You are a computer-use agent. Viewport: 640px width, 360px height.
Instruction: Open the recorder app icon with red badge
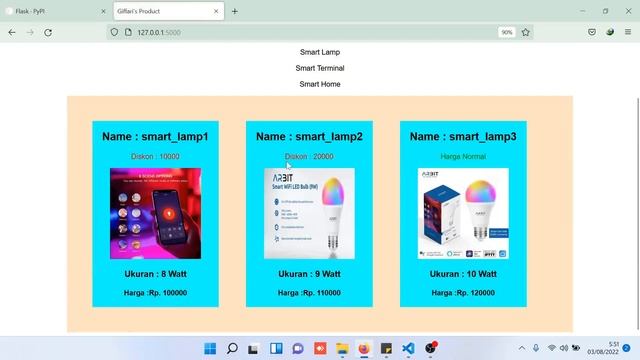pos(431,348)
